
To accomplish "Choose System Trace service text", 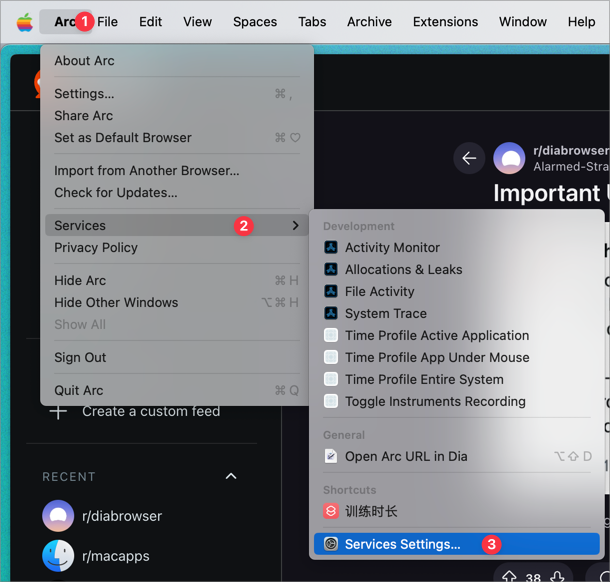I will click(x=386, y=313).
